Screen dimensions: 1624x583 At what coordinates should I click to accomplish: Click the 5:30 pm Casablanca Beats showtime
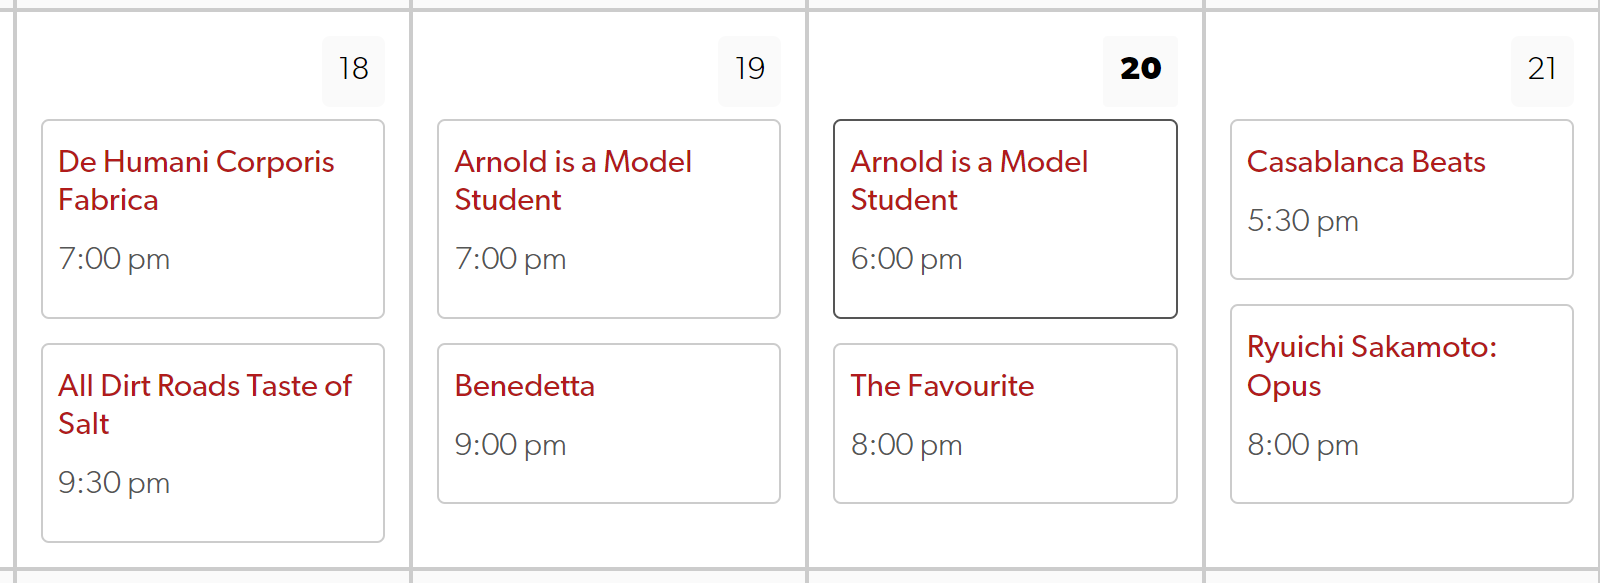(x=1302, y=221)
